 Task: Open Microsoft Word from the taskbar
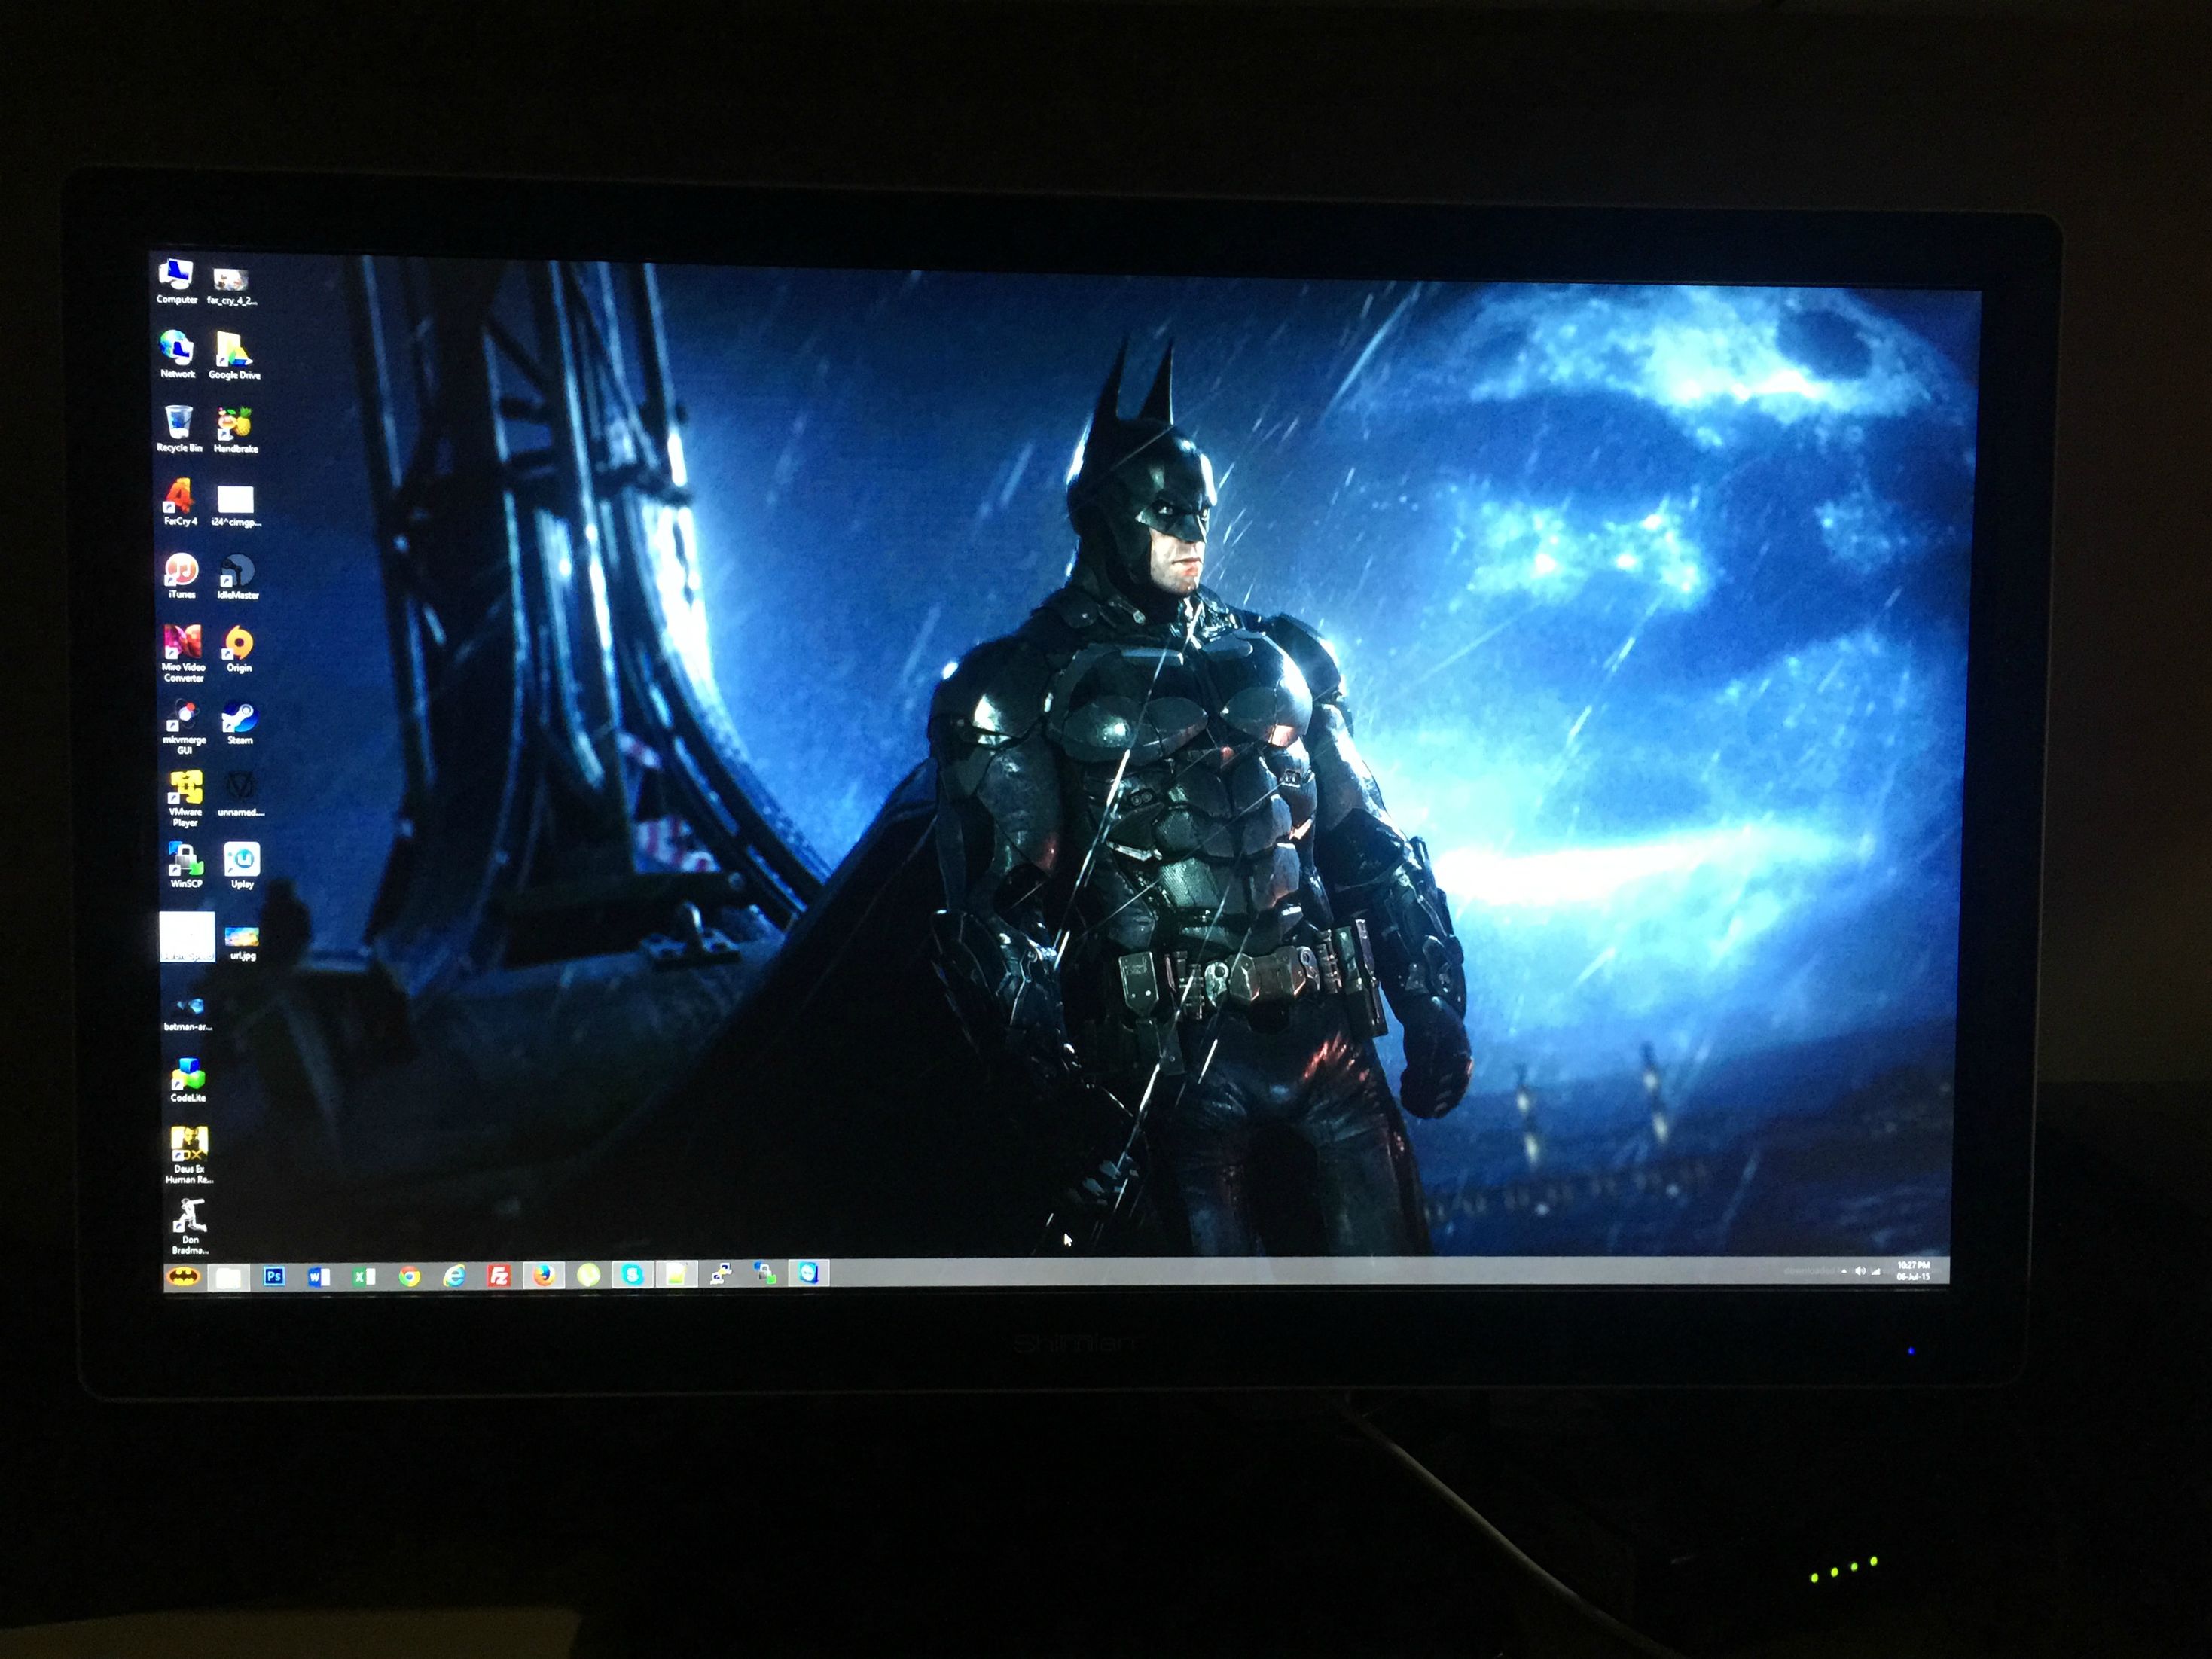[319, 1277]
